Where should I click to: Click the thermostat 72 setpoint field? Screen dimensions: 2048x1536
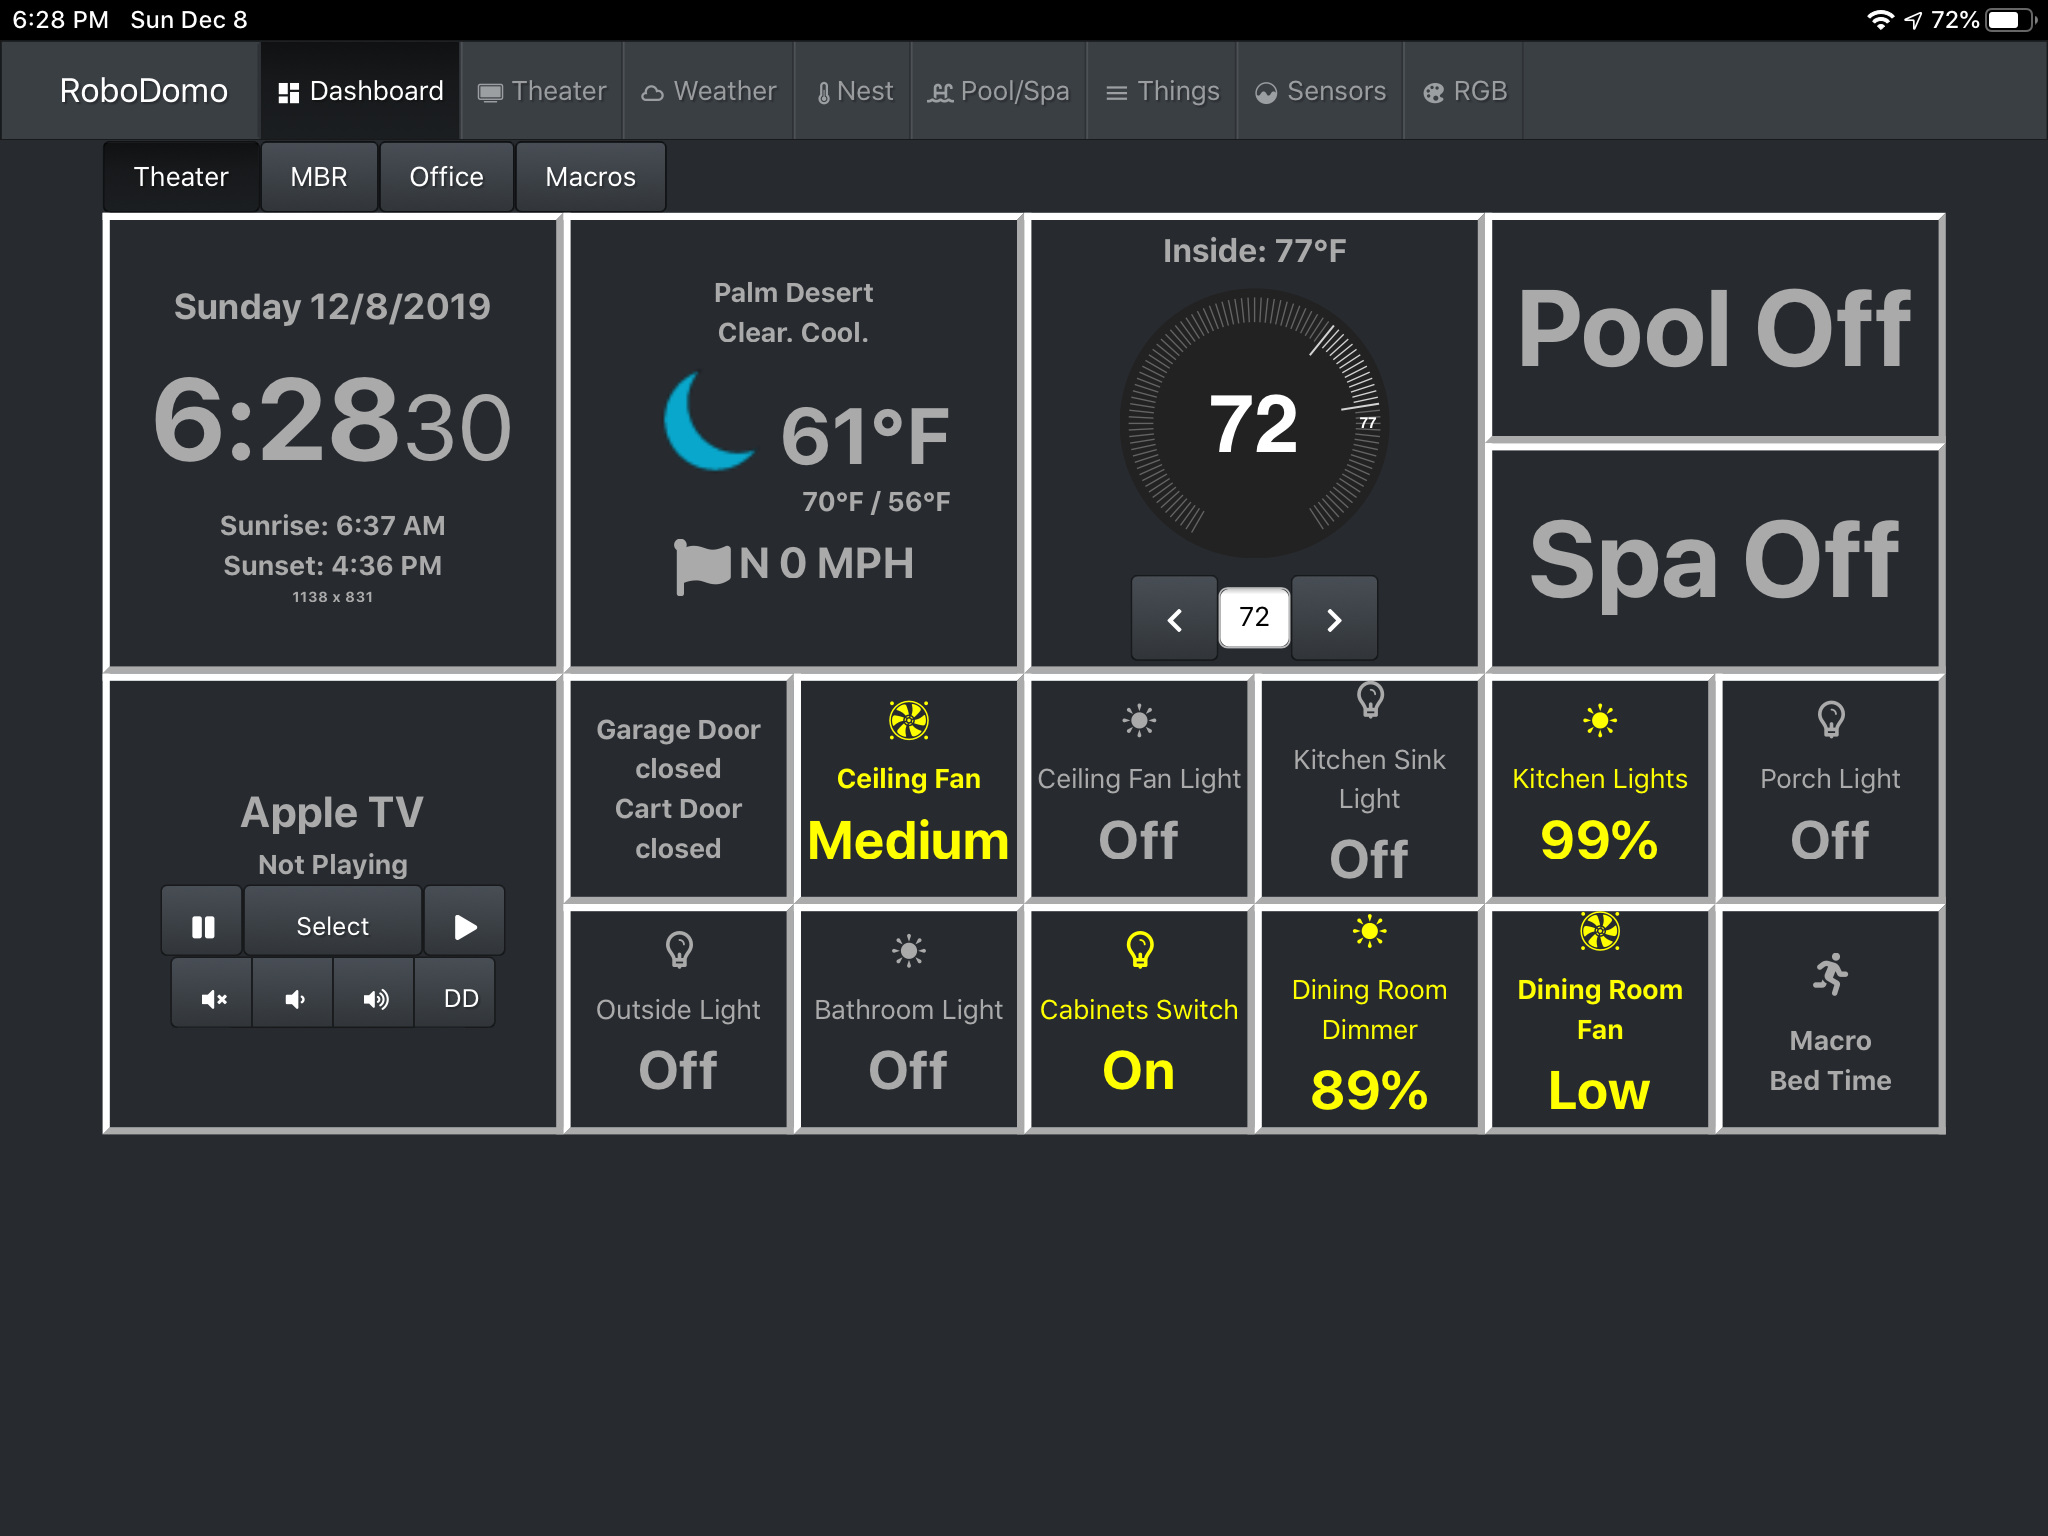pos(1254,617)
